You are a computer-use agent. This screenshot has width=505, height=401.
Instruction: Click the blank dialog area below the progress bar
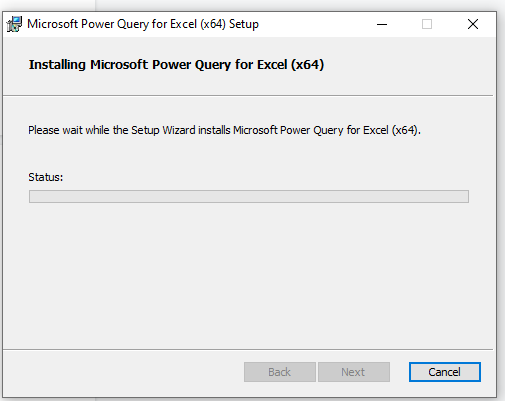pos(248,277)
